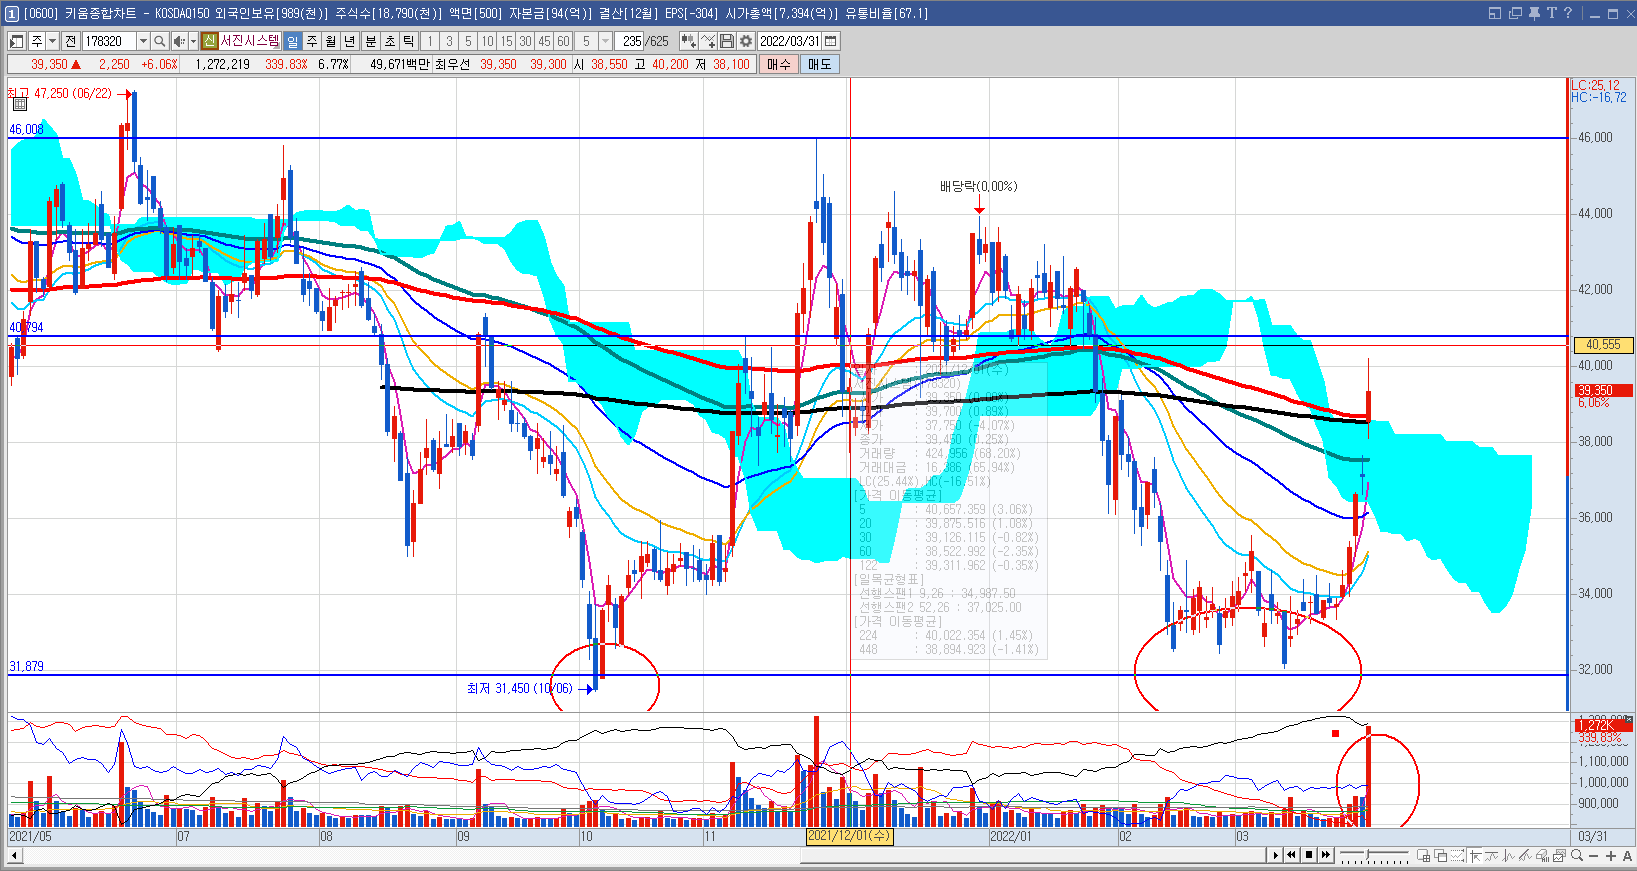The width and height of the screenshot is (1637, 871).
Task: Open the stock code search magnifier
Action: point(159,41)
